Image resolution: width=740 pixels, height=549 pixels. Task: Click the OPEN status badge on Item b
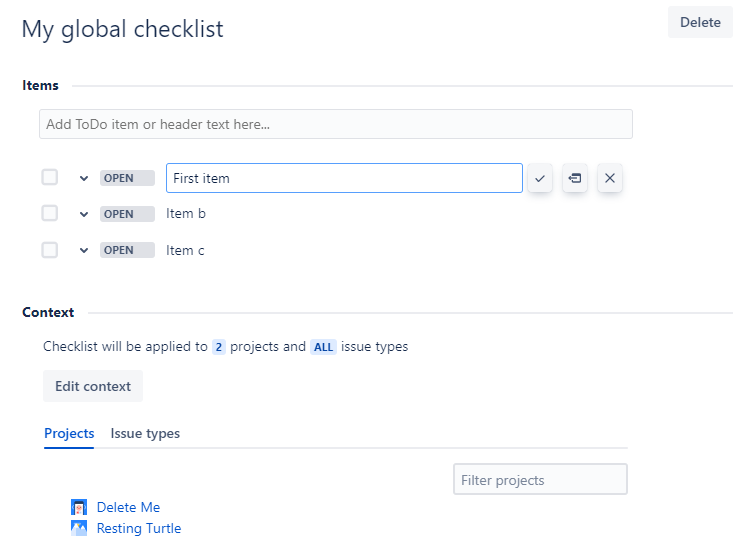click(x=127, y=214)
